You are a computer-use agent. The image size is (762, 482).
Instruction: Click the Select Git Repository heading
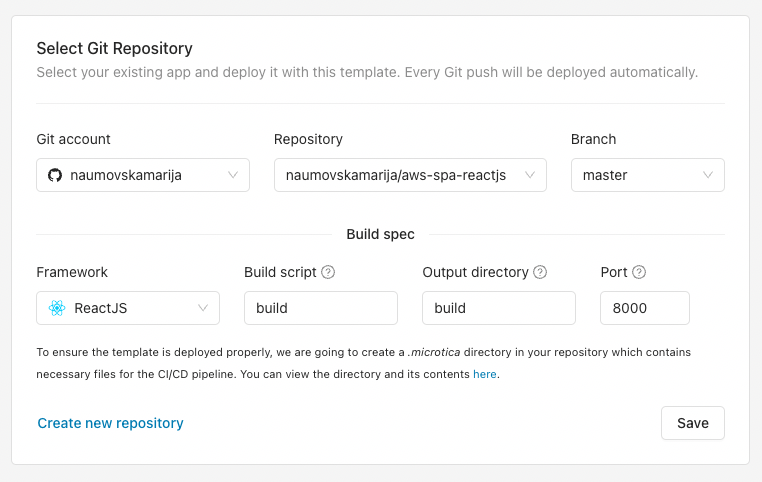(114, 48)
